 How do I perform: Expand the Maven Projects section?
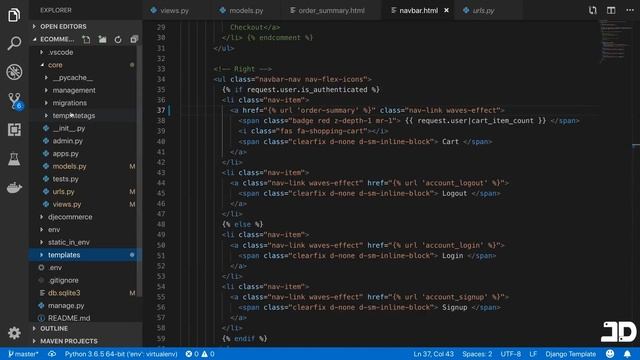pos(69,341)
